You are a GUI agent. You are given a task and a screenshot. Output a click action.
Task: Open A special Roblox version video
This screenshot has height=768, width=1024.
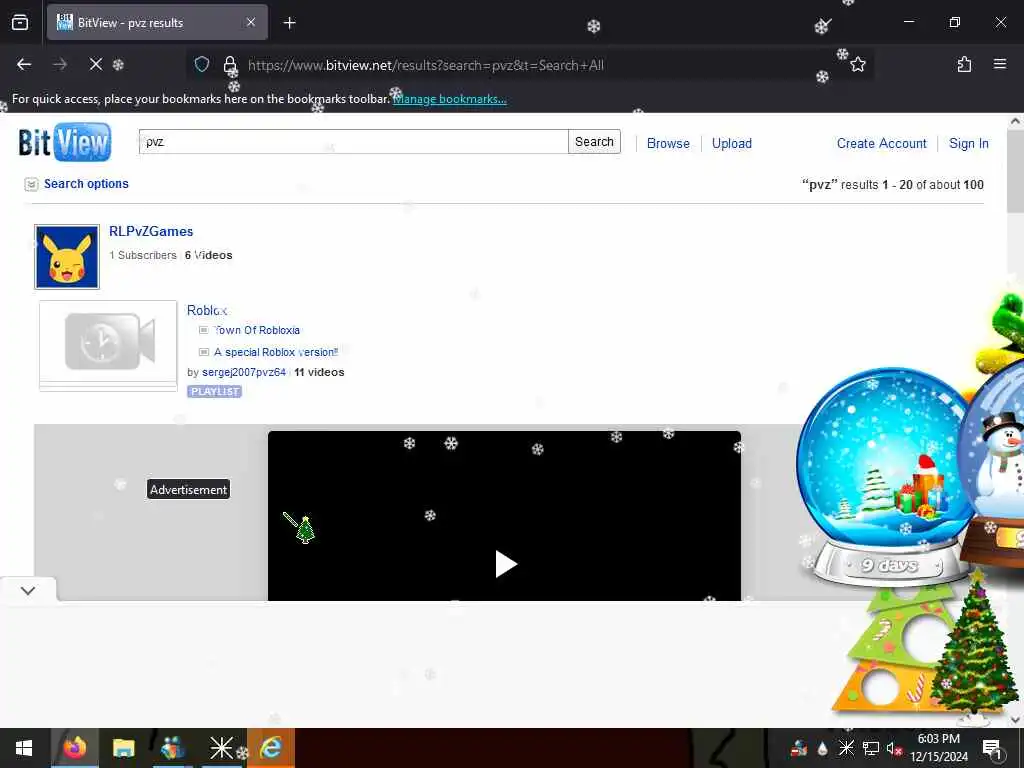click(x=276, y=352)
